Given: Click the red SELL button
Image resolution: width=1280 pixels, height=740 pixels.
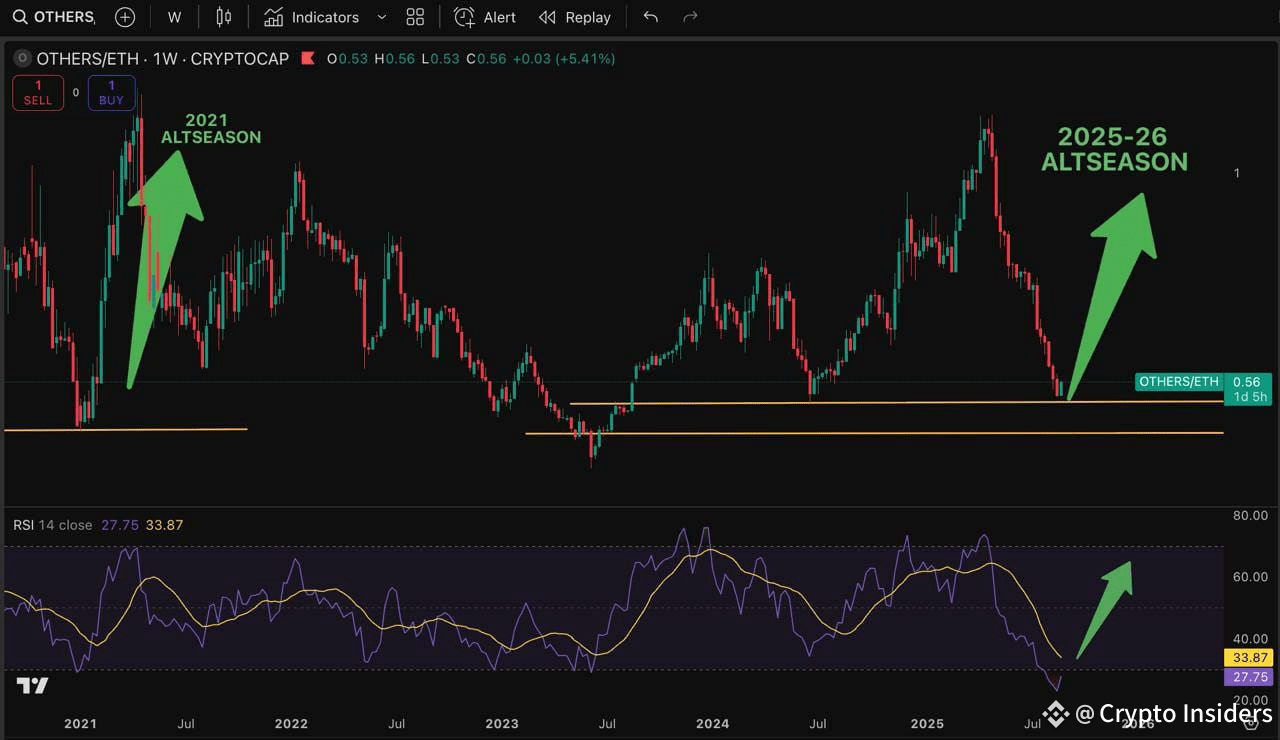Looking at the screenshot, I should coord(38,93).
